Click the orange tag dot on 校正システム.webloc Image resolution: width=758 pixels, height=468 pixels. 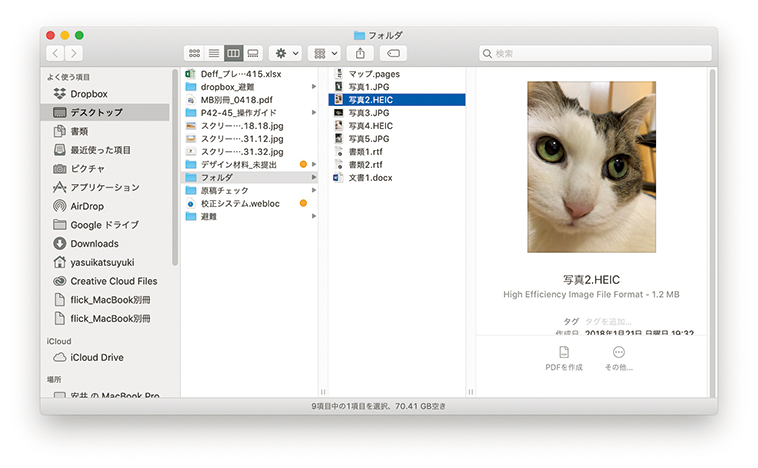coord(303,203)
